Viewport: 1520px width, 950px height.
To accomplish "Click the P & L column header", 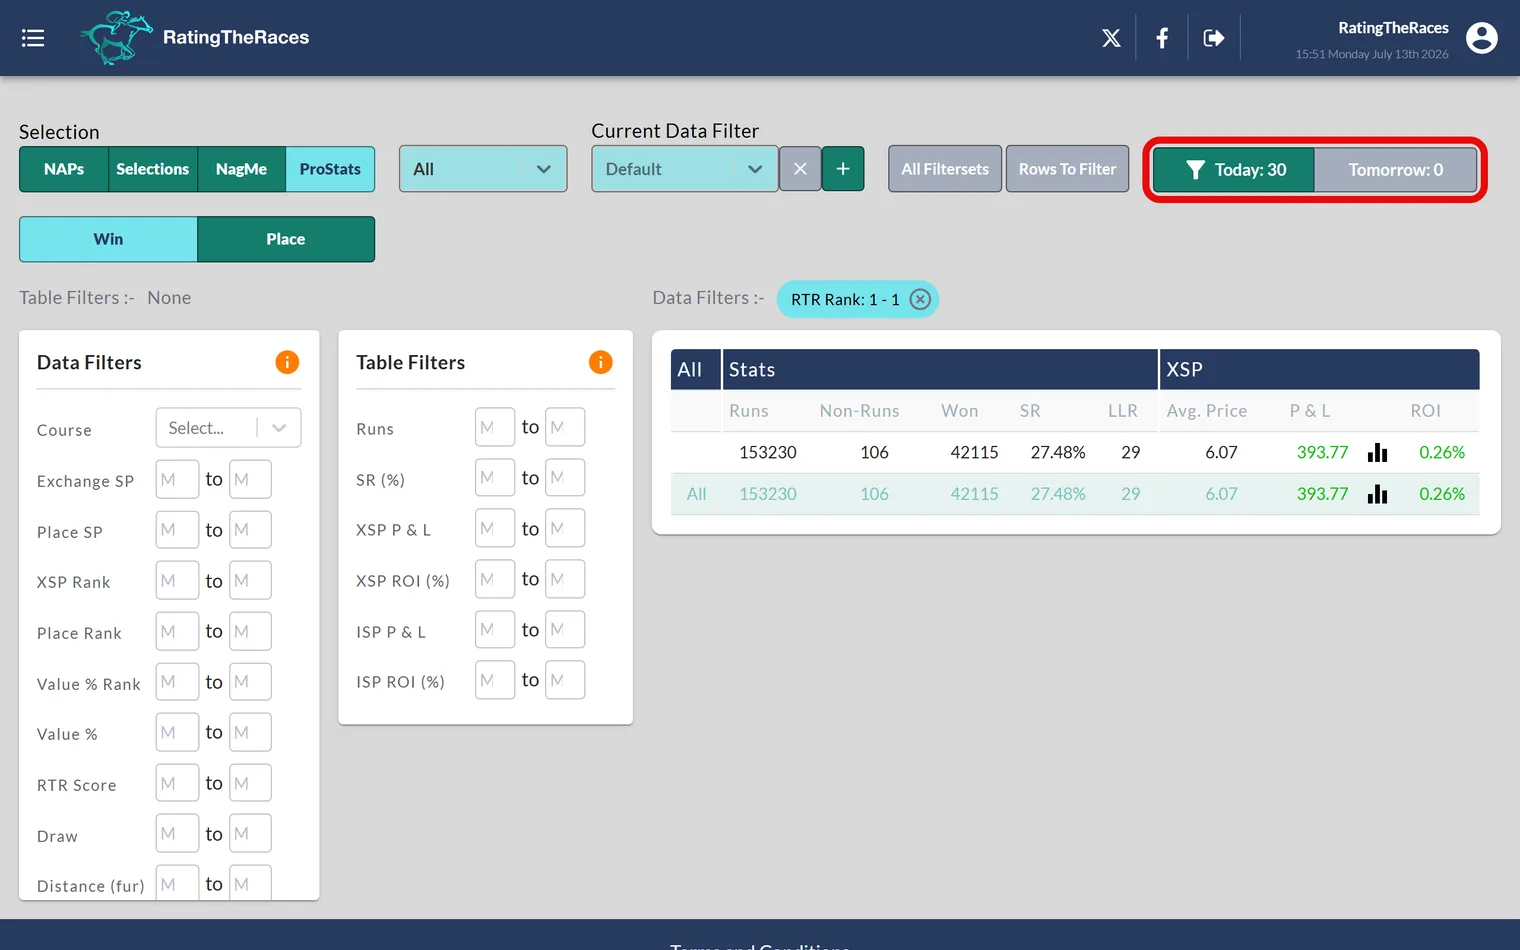I will pyautogui.click(x=1310, y=411).
